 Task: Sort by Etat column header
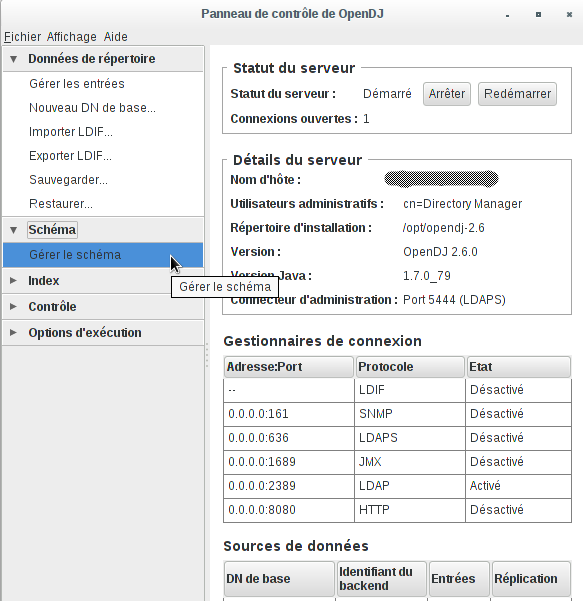pos(519,367)
